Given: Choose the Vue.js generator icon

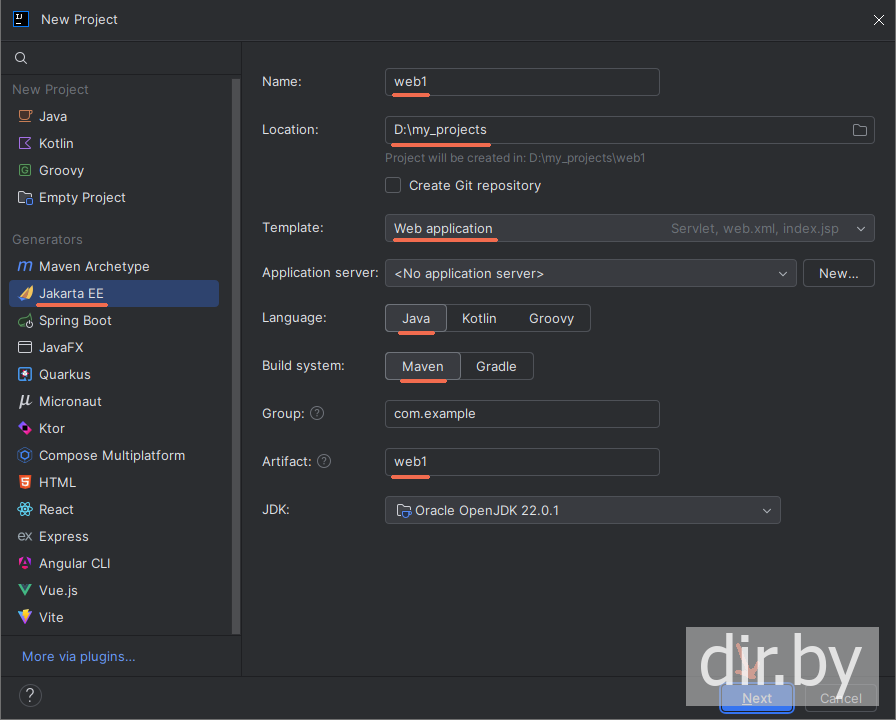Looking at the screenshot, I should click(25, 591).
